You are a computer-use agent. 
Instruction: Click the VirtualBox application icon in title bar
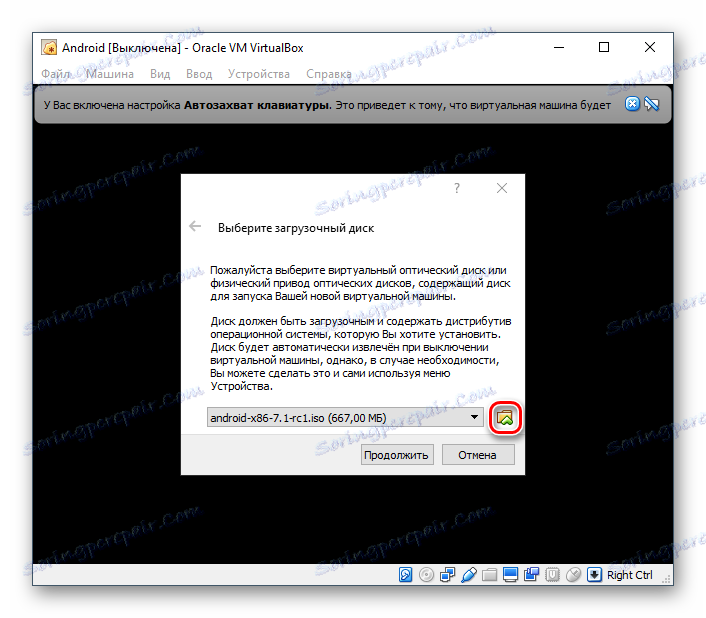(x=49, y=47)
